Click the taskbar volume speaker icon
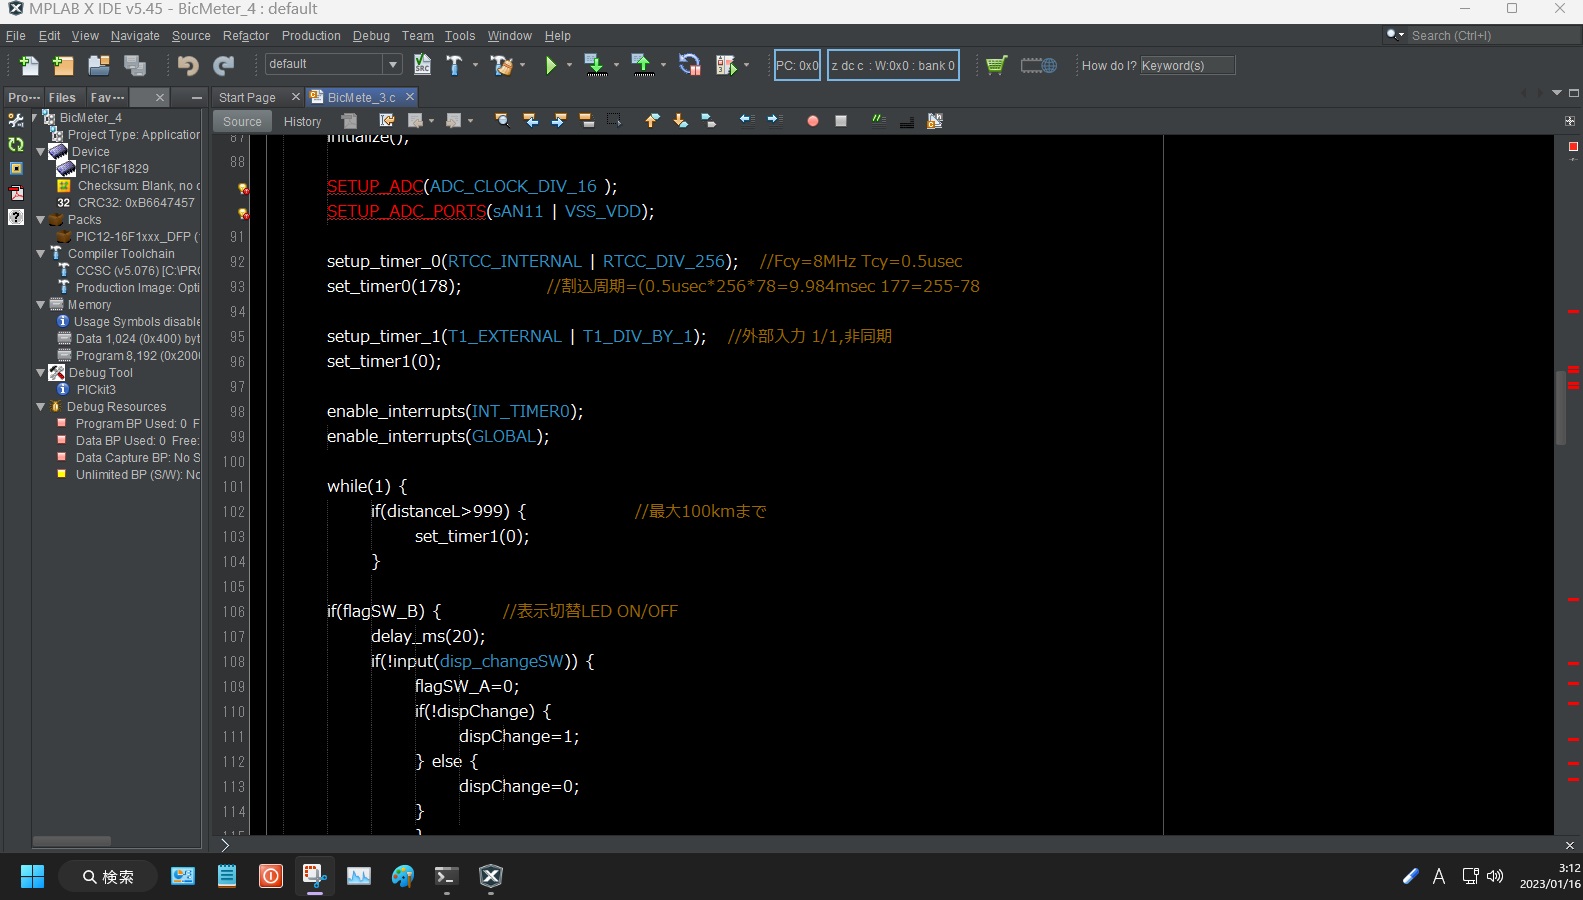 click(x=1495, y=876)
